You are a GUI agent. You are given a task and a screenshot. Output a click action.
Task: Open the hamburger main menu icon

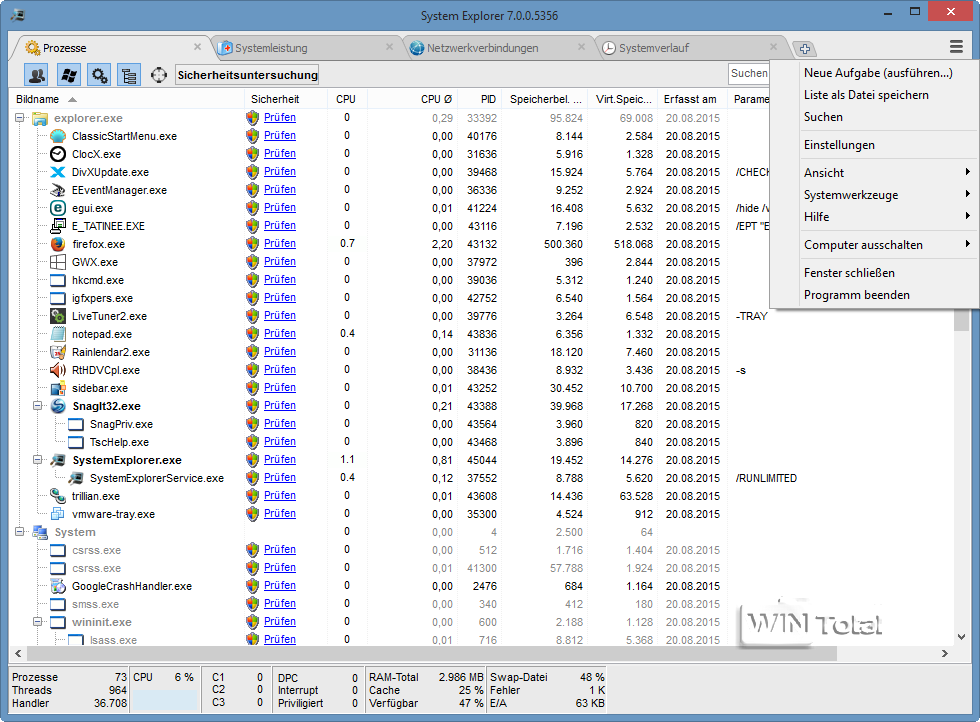pyautogui.click(x=957, y=47)
